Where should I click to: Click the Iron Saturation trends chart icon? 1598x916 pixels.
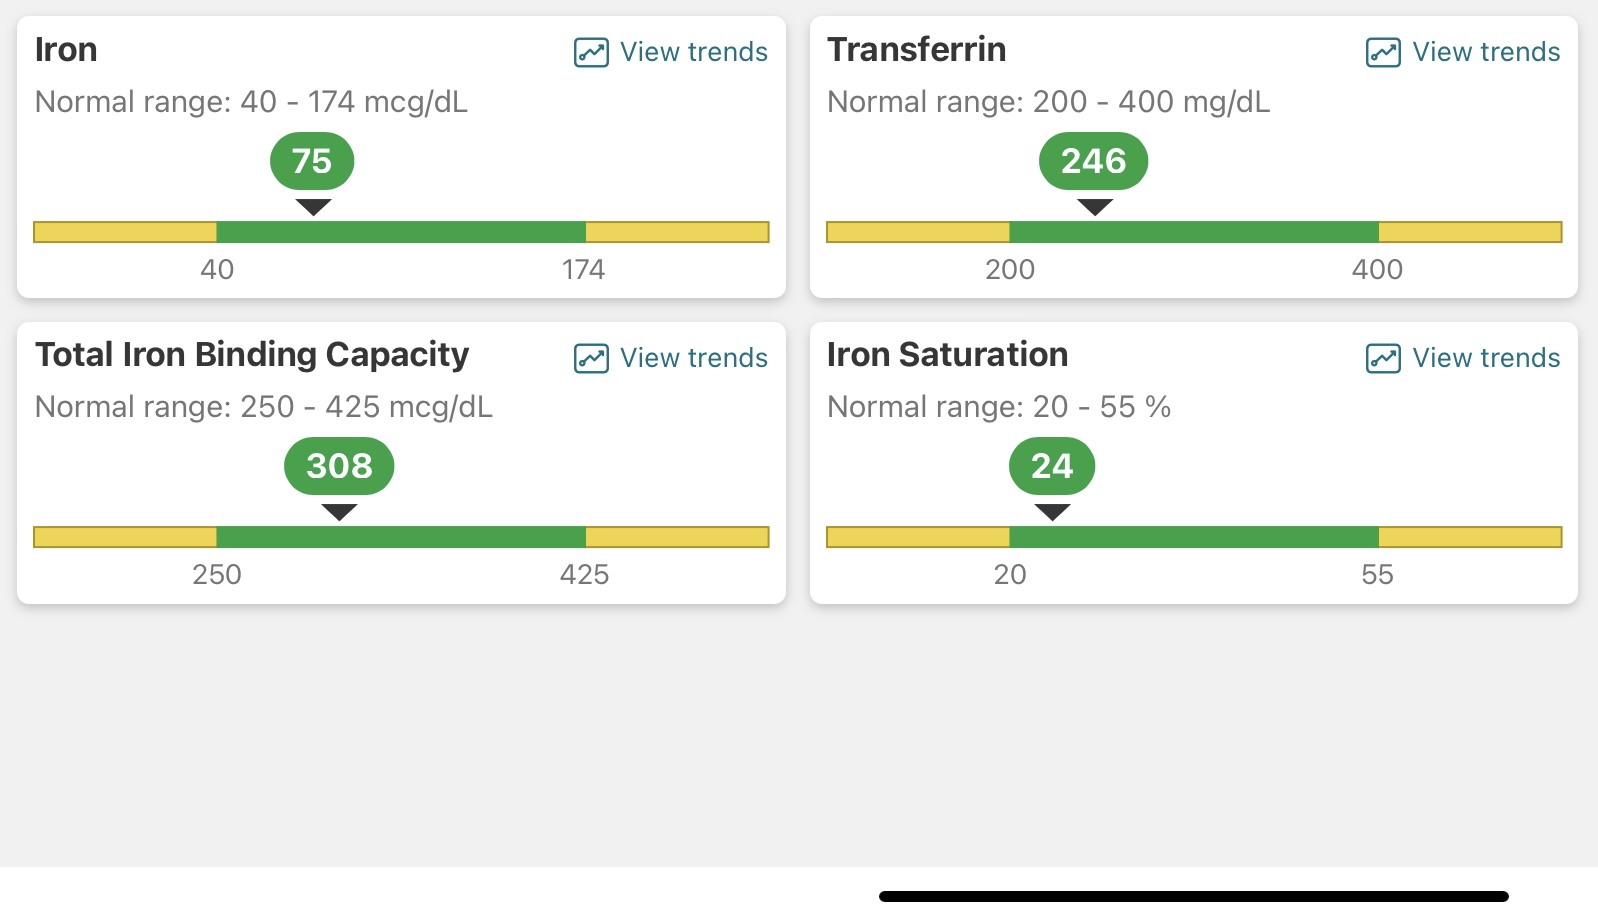point(1383,358)
